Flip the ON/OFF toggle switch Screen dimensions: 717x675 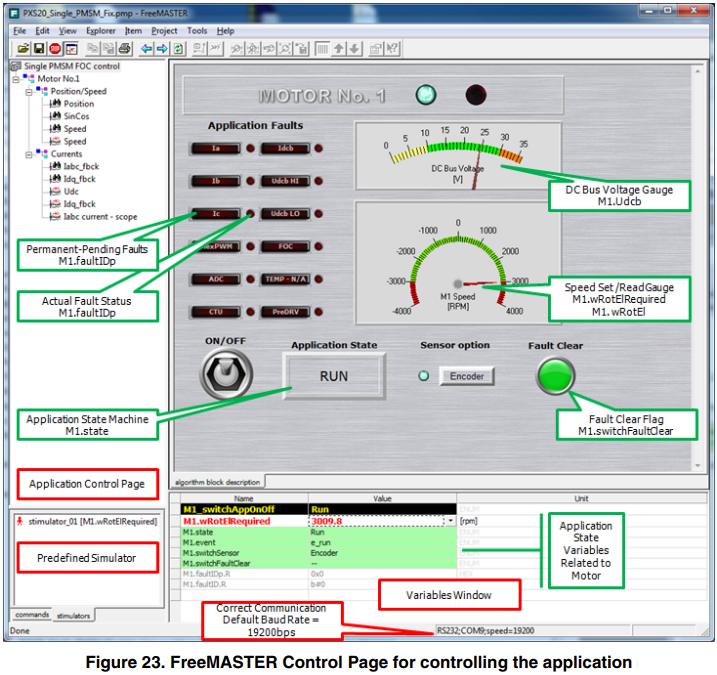tap(226, 373)
